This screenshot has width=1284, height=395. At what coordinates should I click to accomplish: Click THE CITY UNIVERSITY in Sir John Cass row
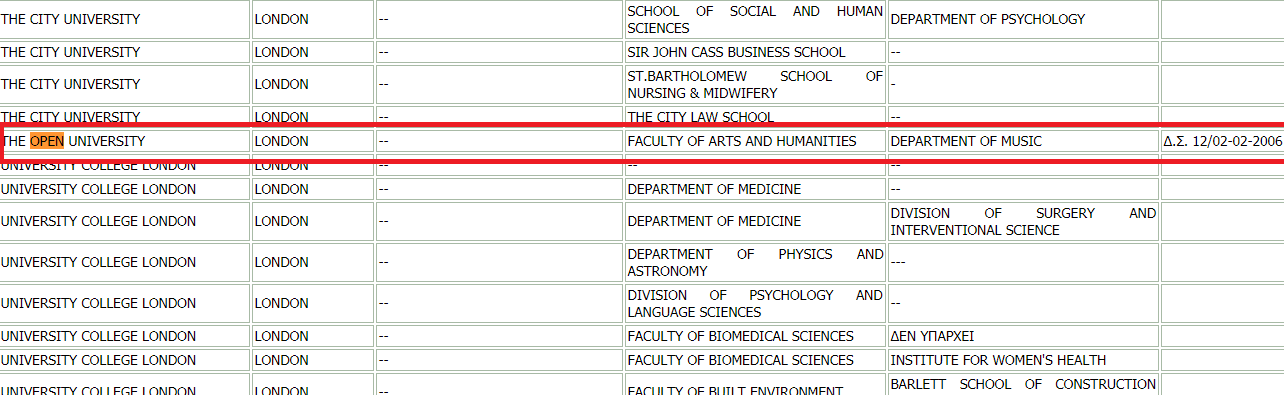[124, 52]
